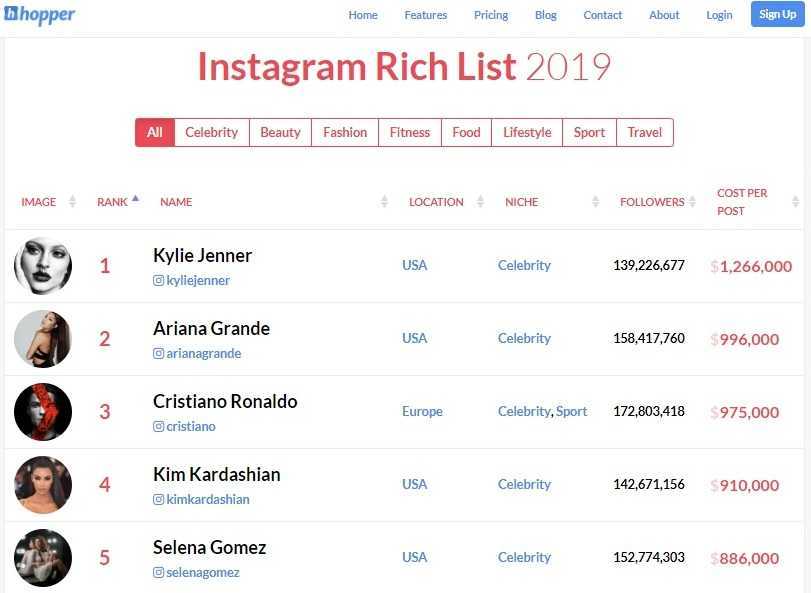Open Kylie Jenner's profile thumbnail
The image size is (811, 593).
pos(43,266)
